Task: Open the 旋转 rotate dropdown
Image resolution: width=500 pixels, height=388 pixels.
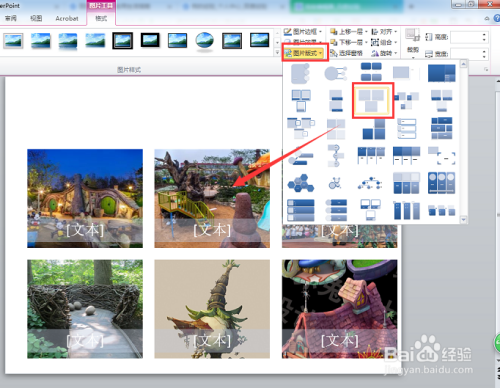Action: (385, 53)
